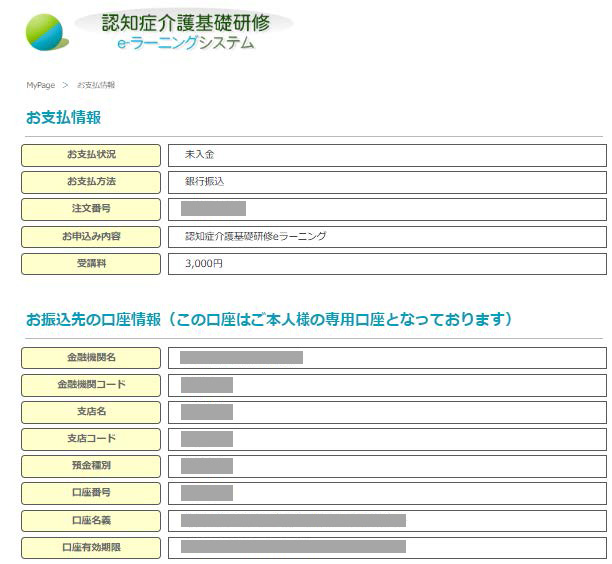Select the お支払方法 label cell
612x564 pixels.
point(91,182)
